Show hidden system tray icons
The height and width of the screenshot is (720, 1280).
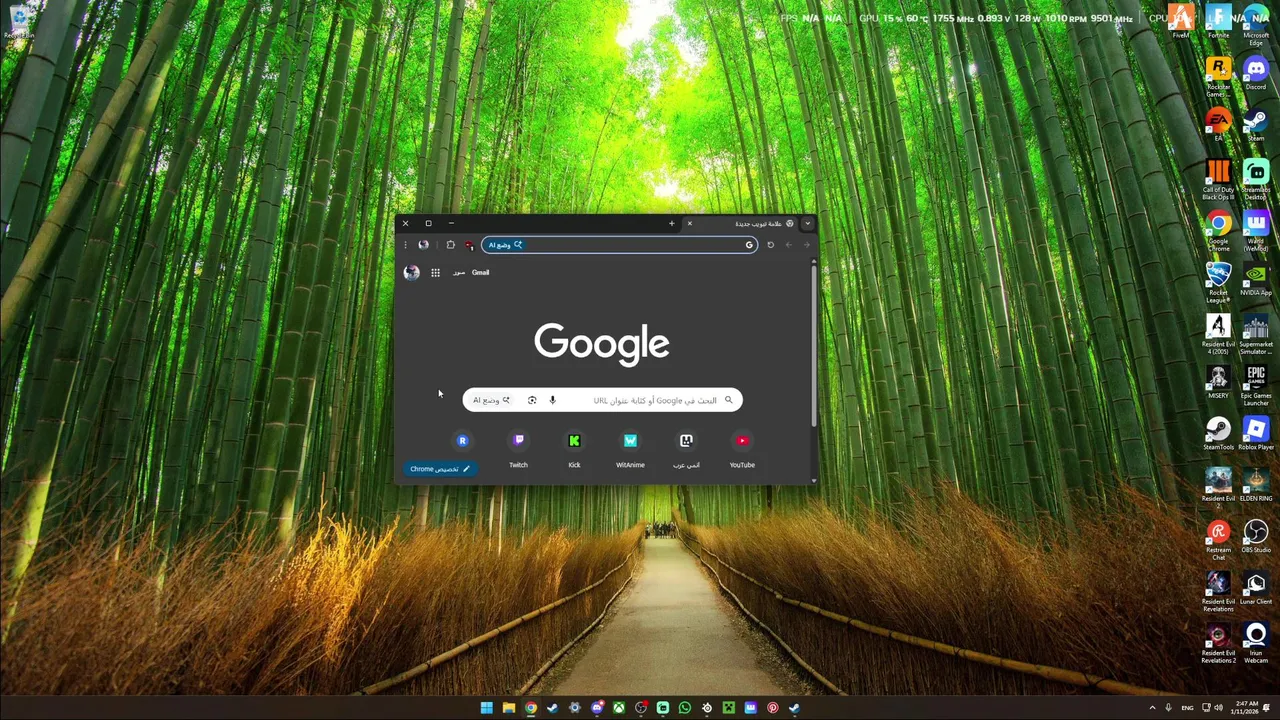pos(1152,708)
